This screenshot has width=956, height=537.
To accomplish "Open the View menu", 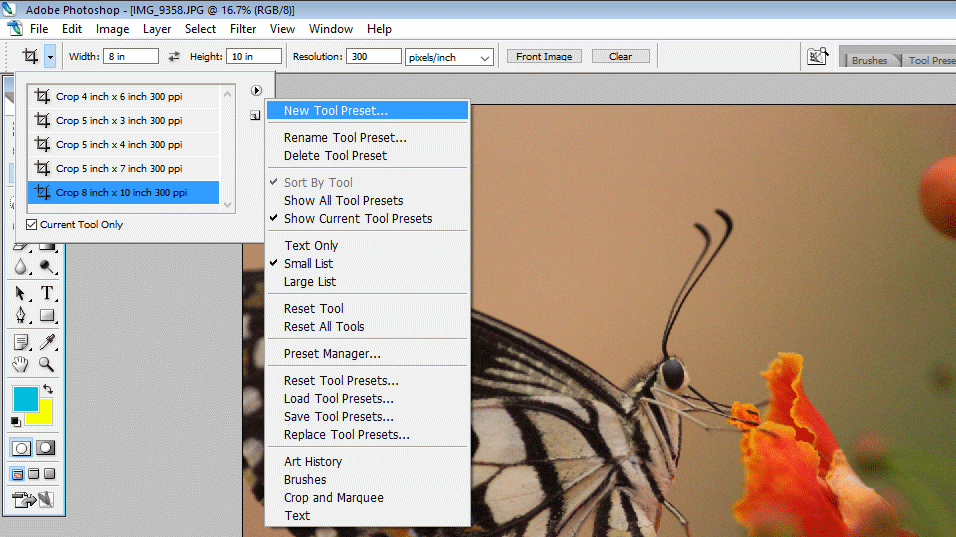I will pos(282,29).
